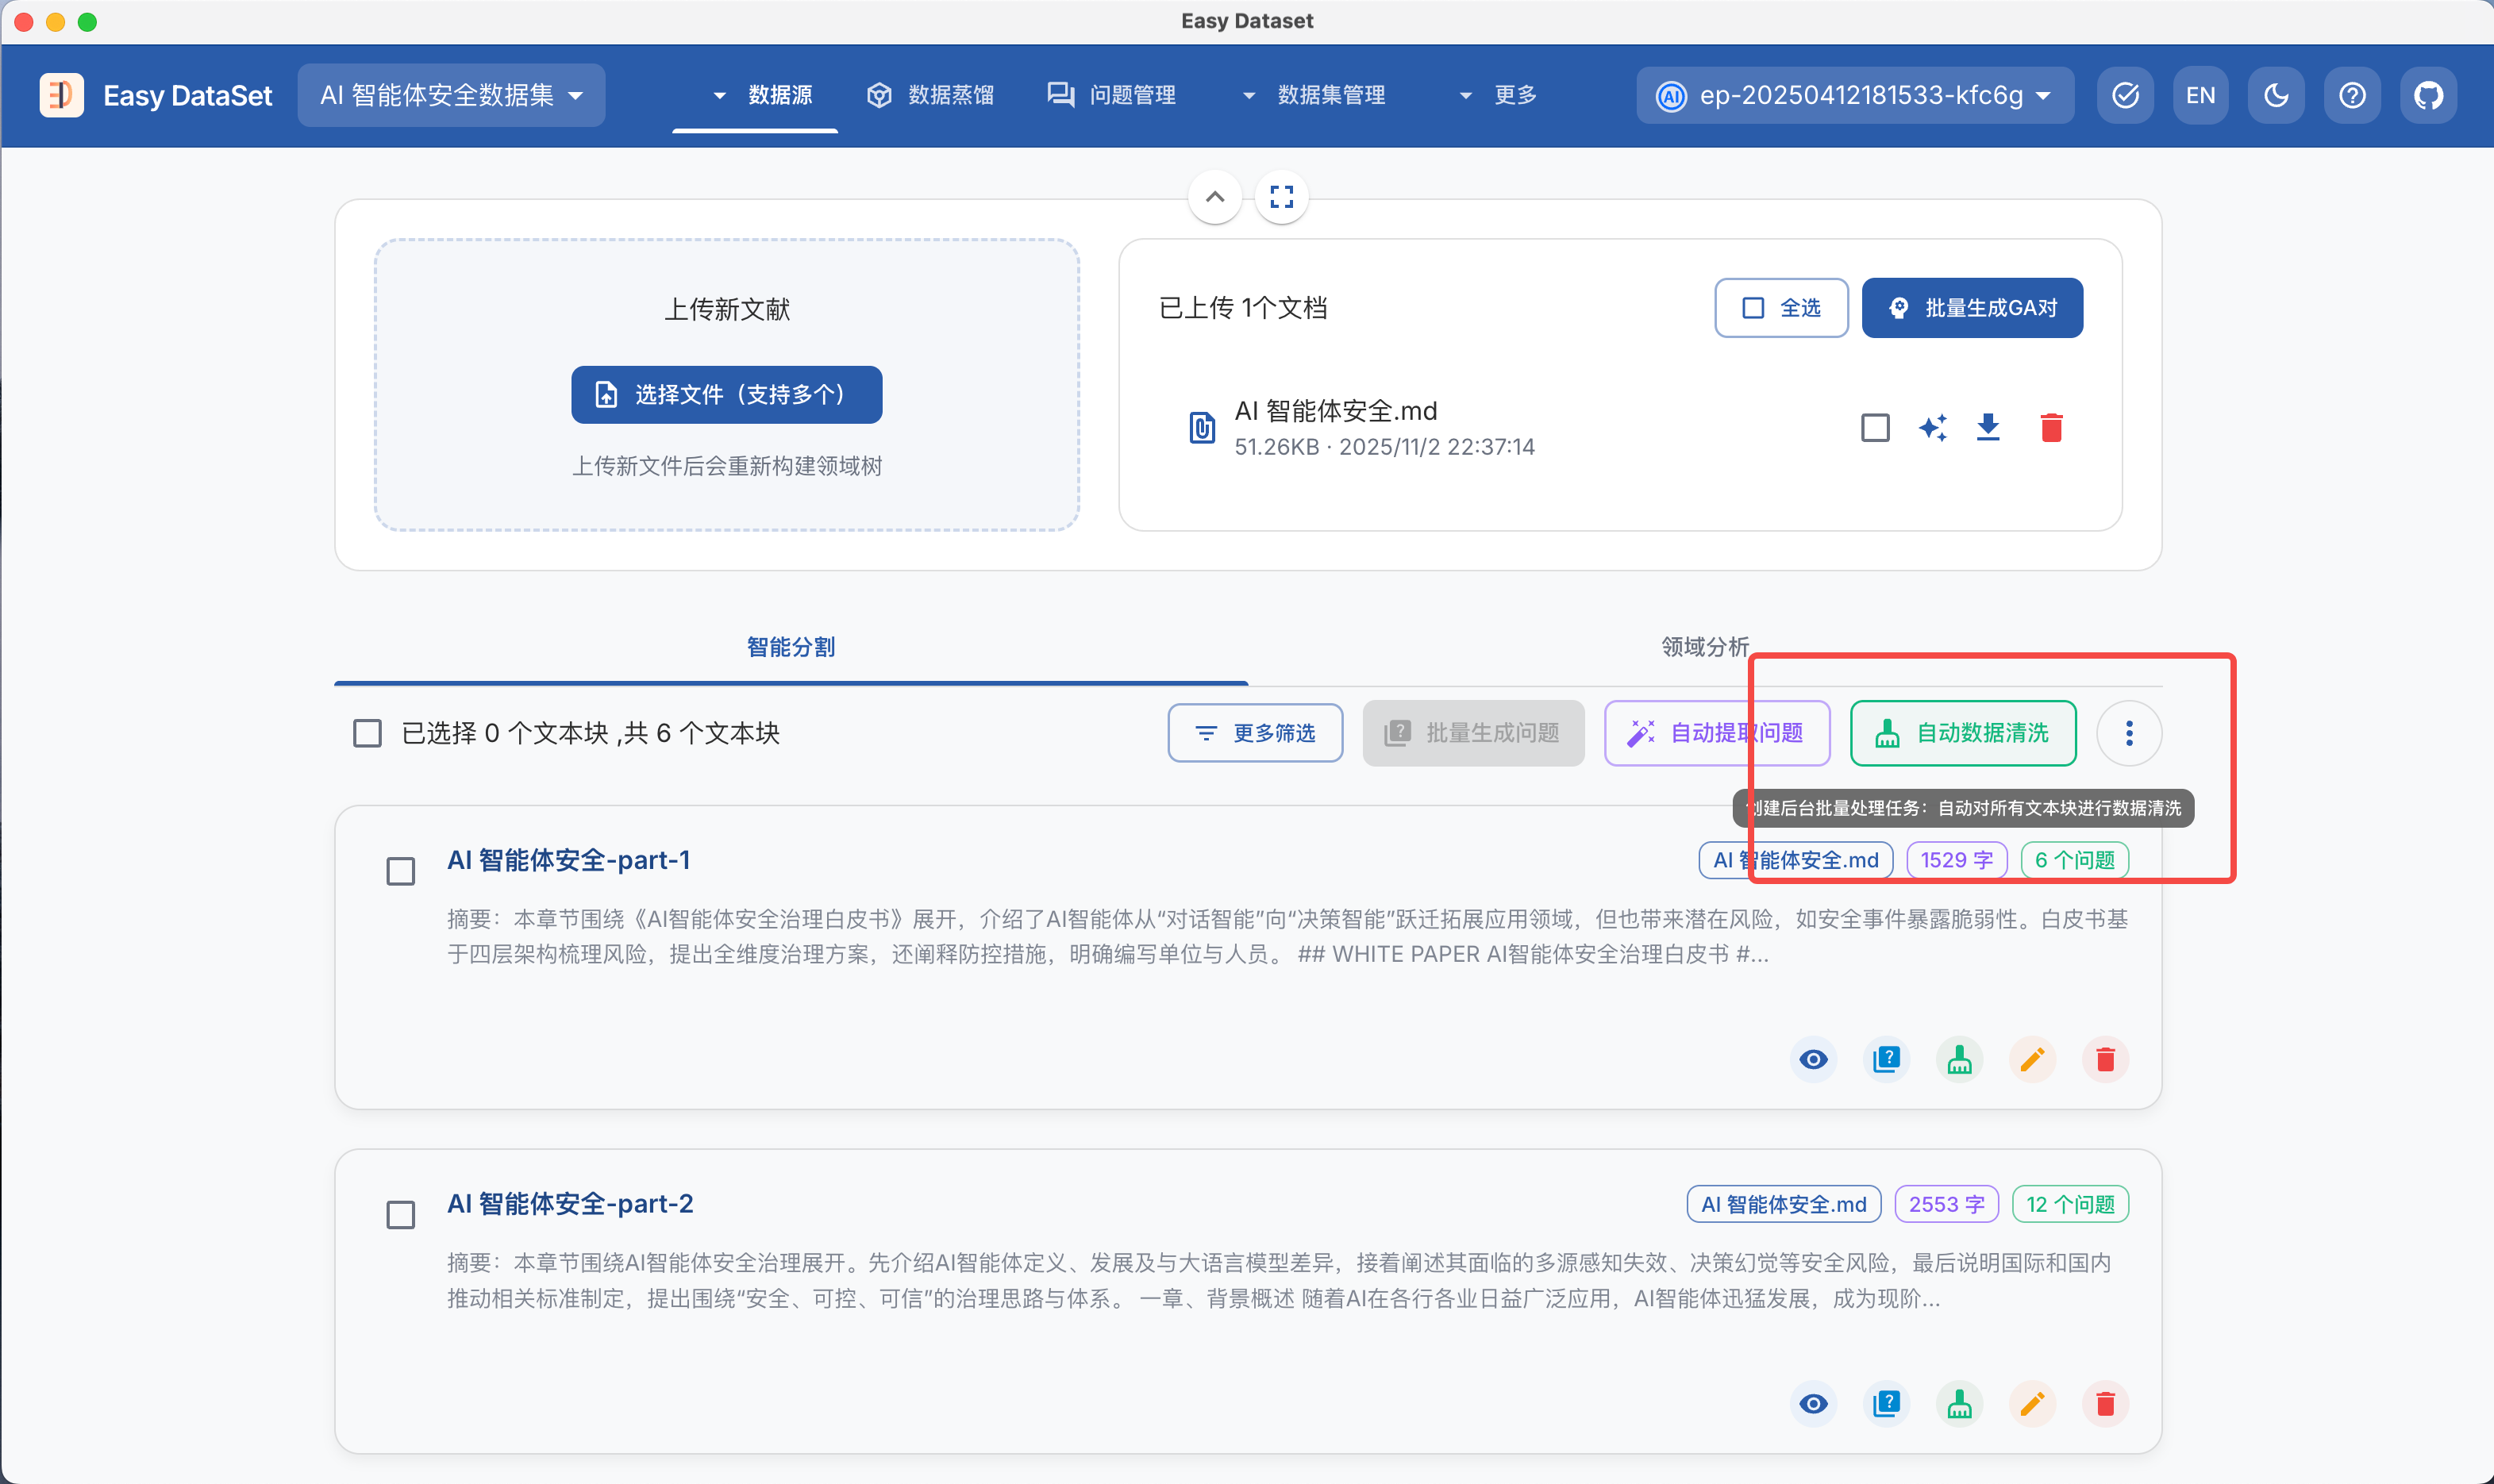Switch to dark mode moon icon

(x=2276, y=96)
